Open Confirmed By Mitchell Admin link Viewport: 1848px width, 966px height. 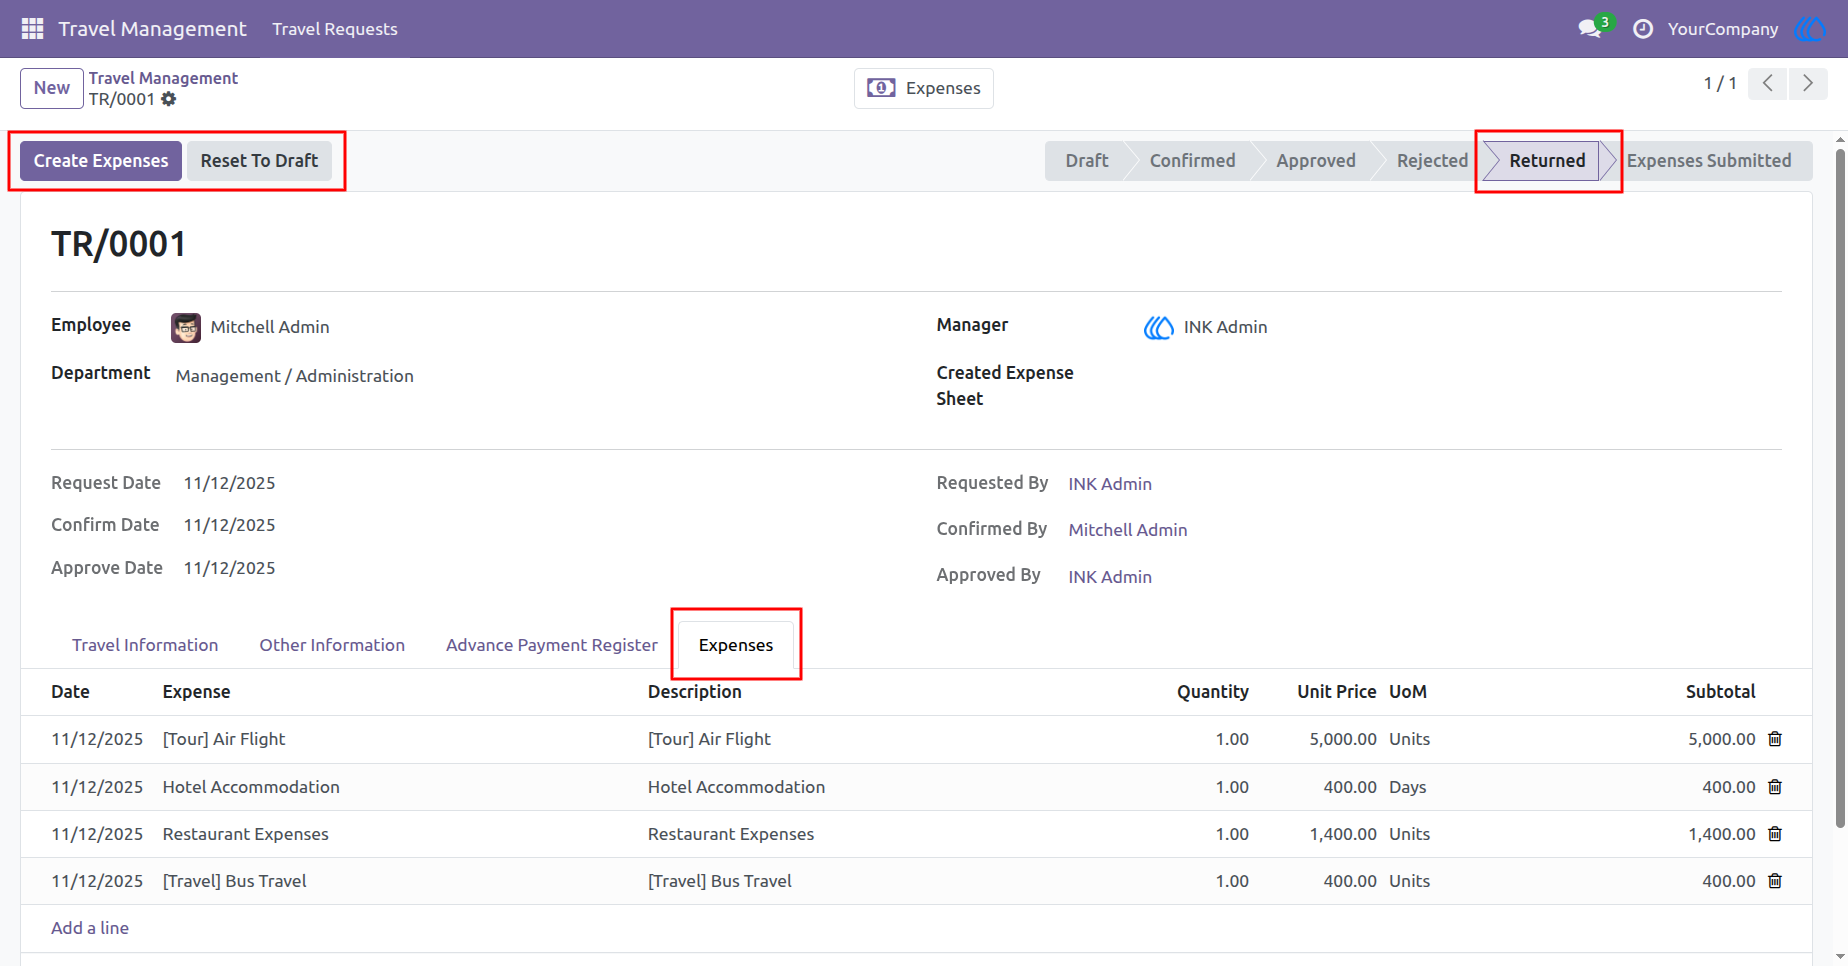[1128, 530]
